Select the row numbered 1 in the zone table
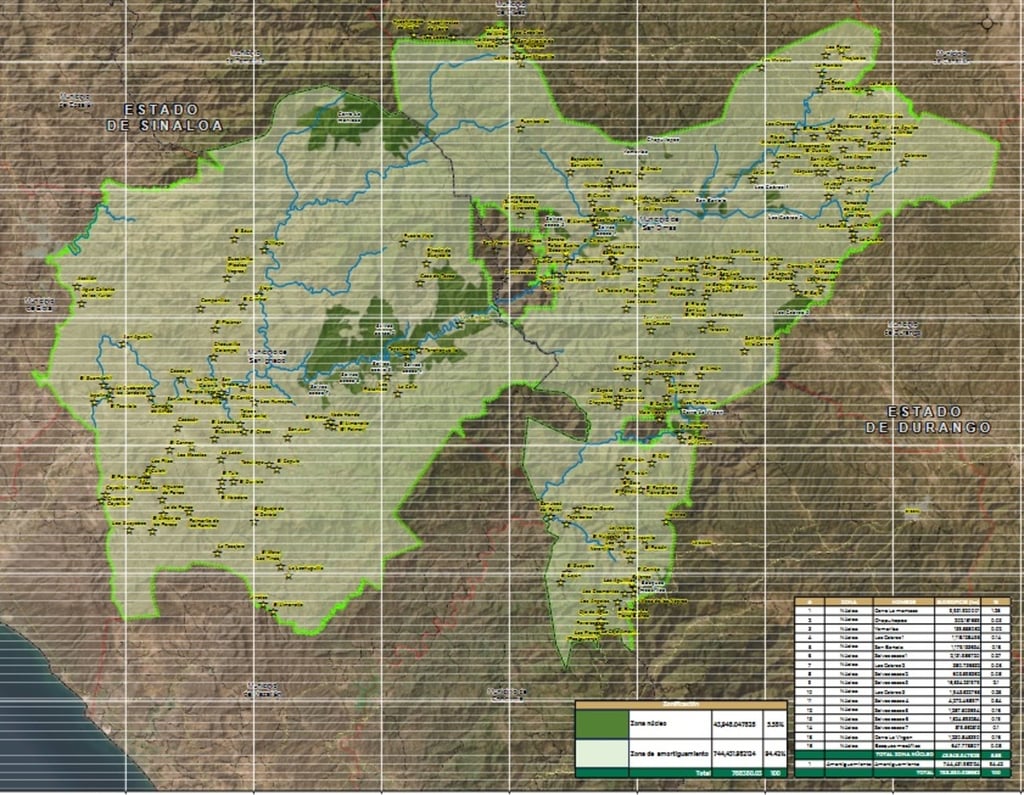Image resolution: width=1024 pixels, height=795 pixels. (809, 611)
